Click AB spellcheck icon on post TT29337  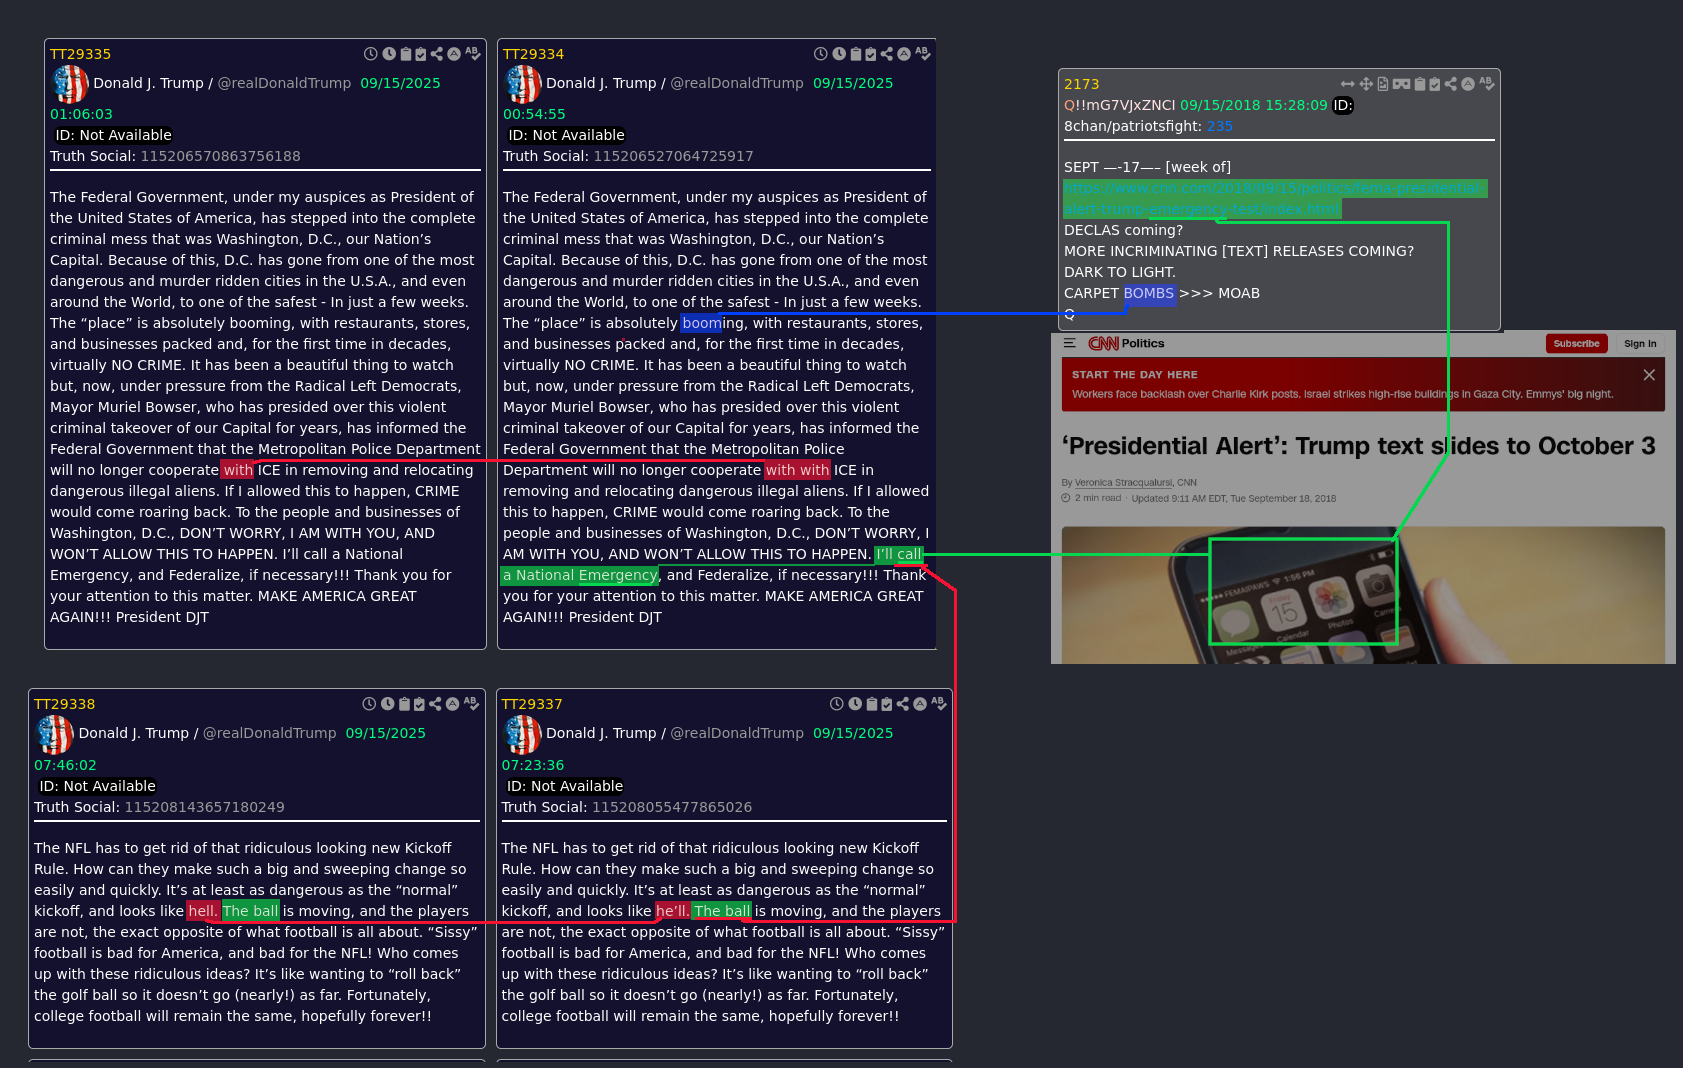(939, 704)
